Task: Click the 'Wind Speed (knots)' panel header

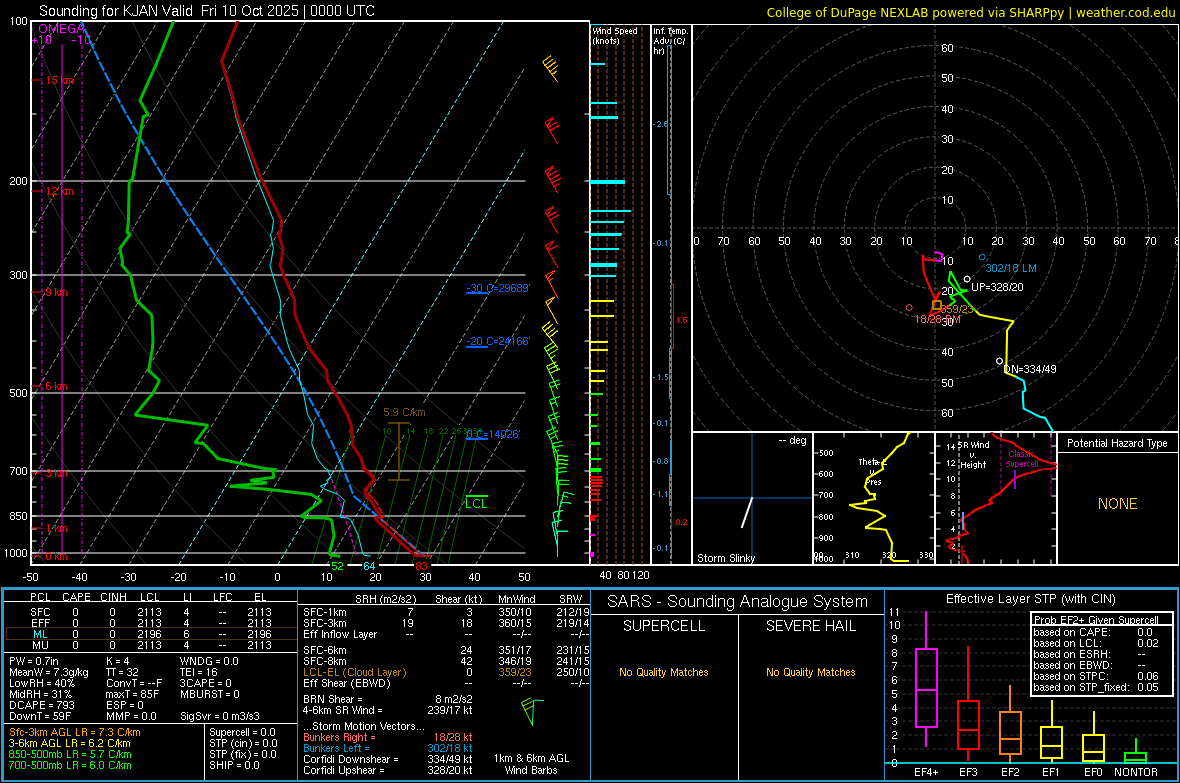Action: [x=615, y=35]
